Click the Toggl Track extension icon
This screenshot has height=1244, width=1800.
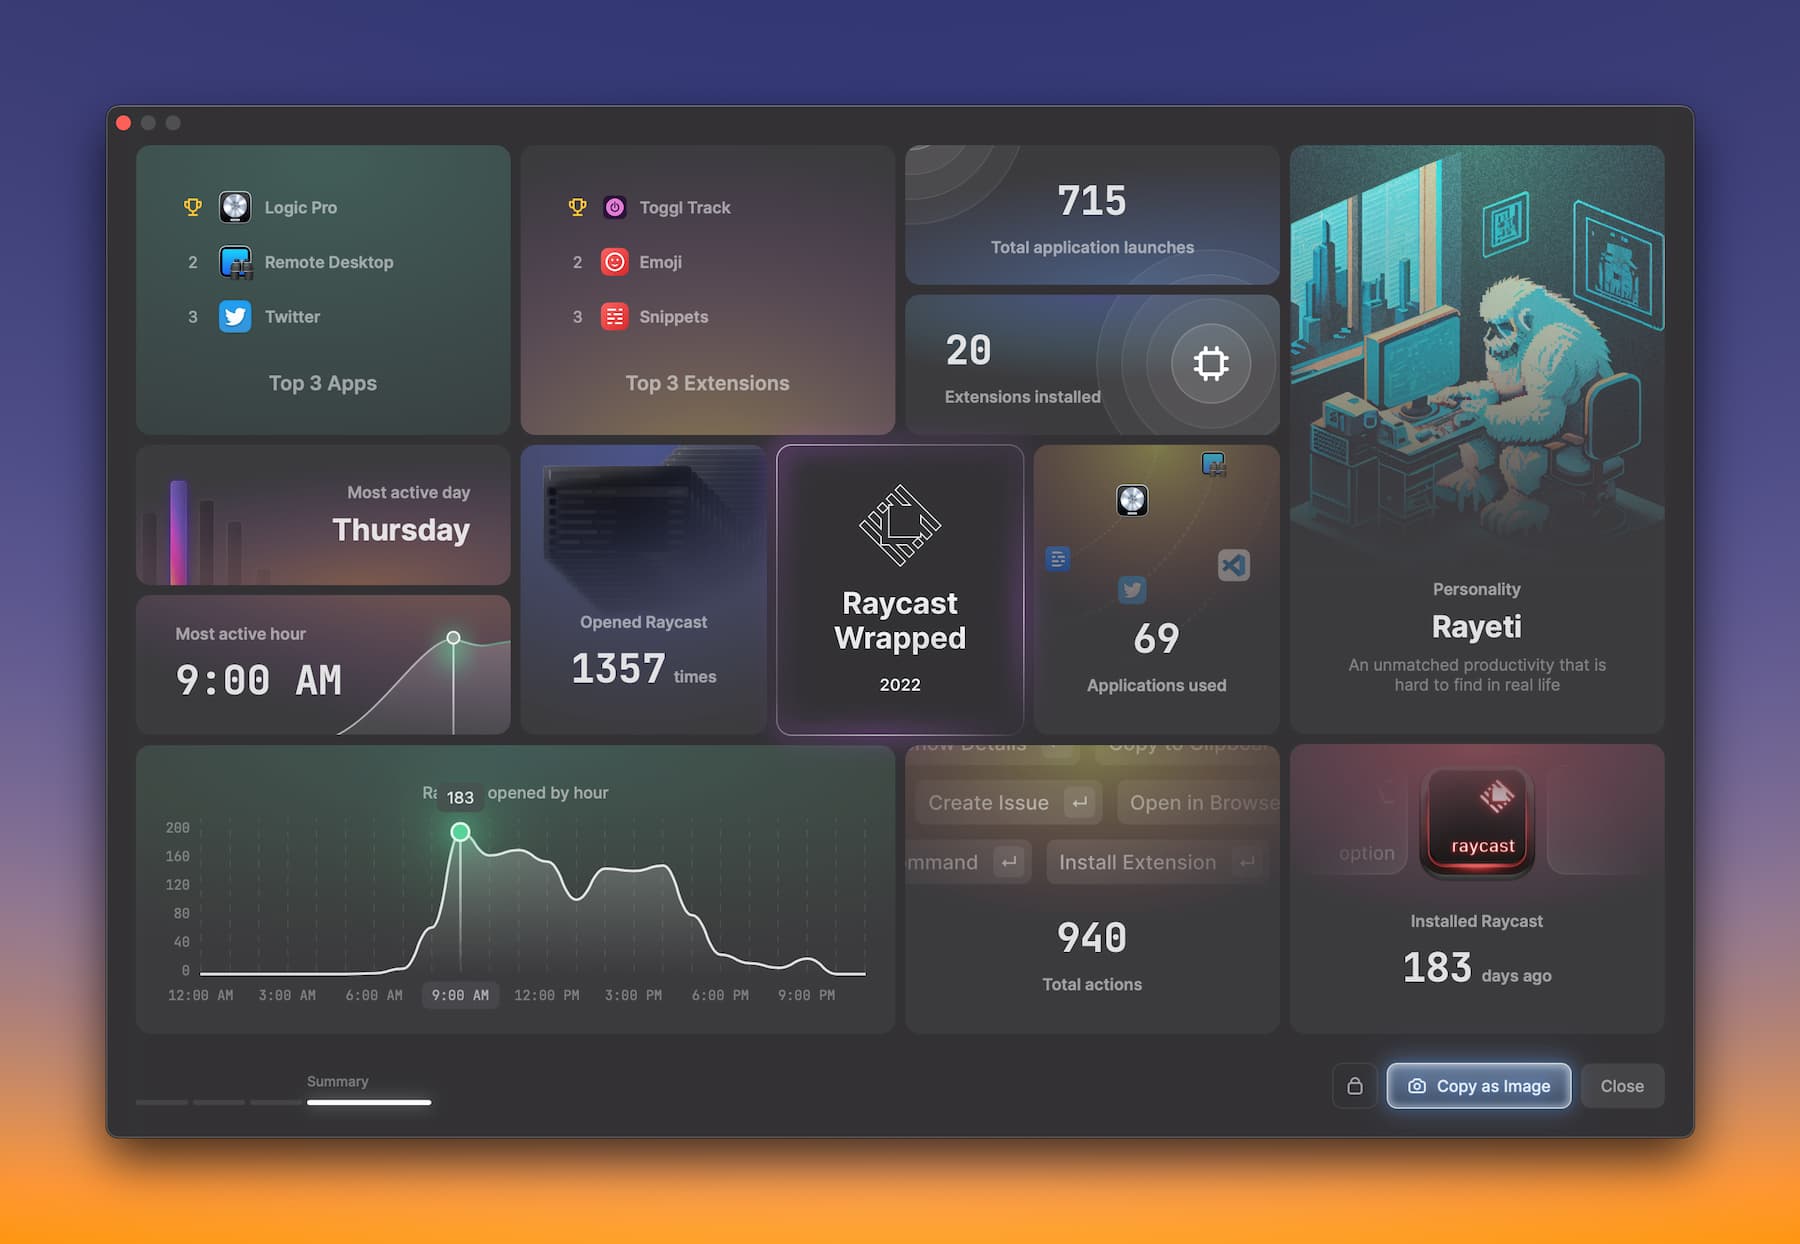615,207
